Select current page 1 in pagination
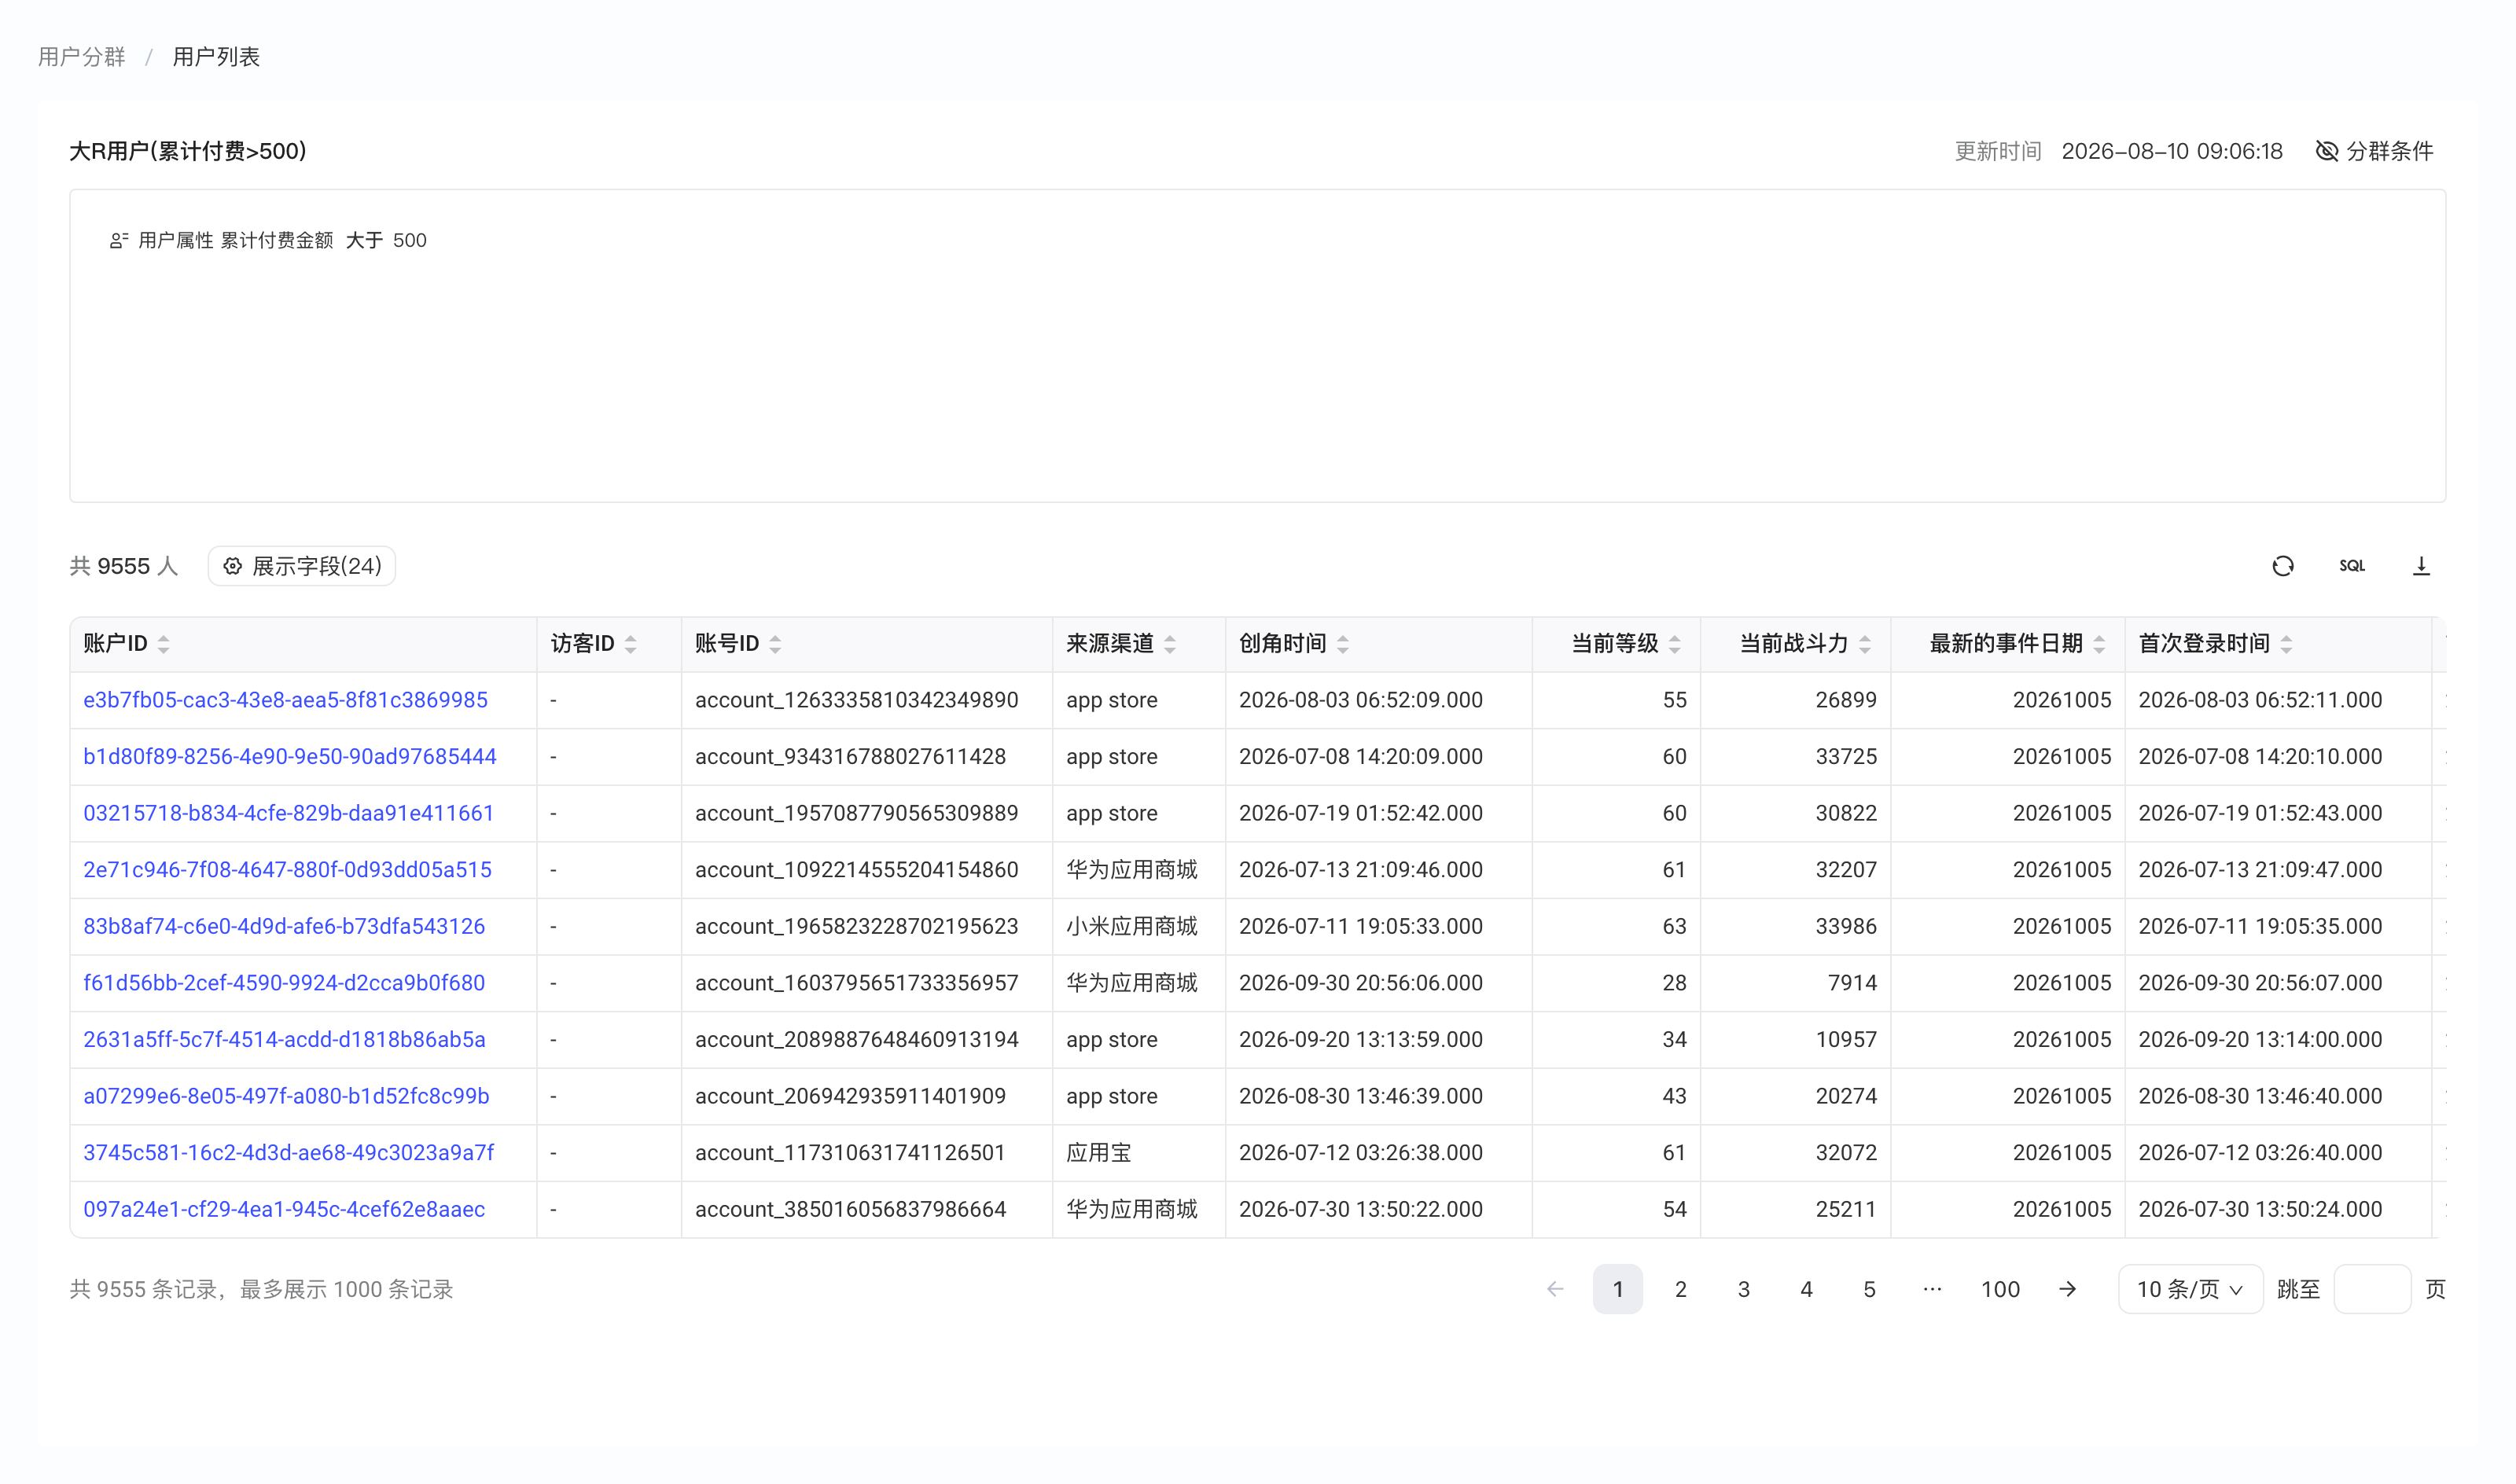The image size is (2516, 1484). coord(1618,1289)
